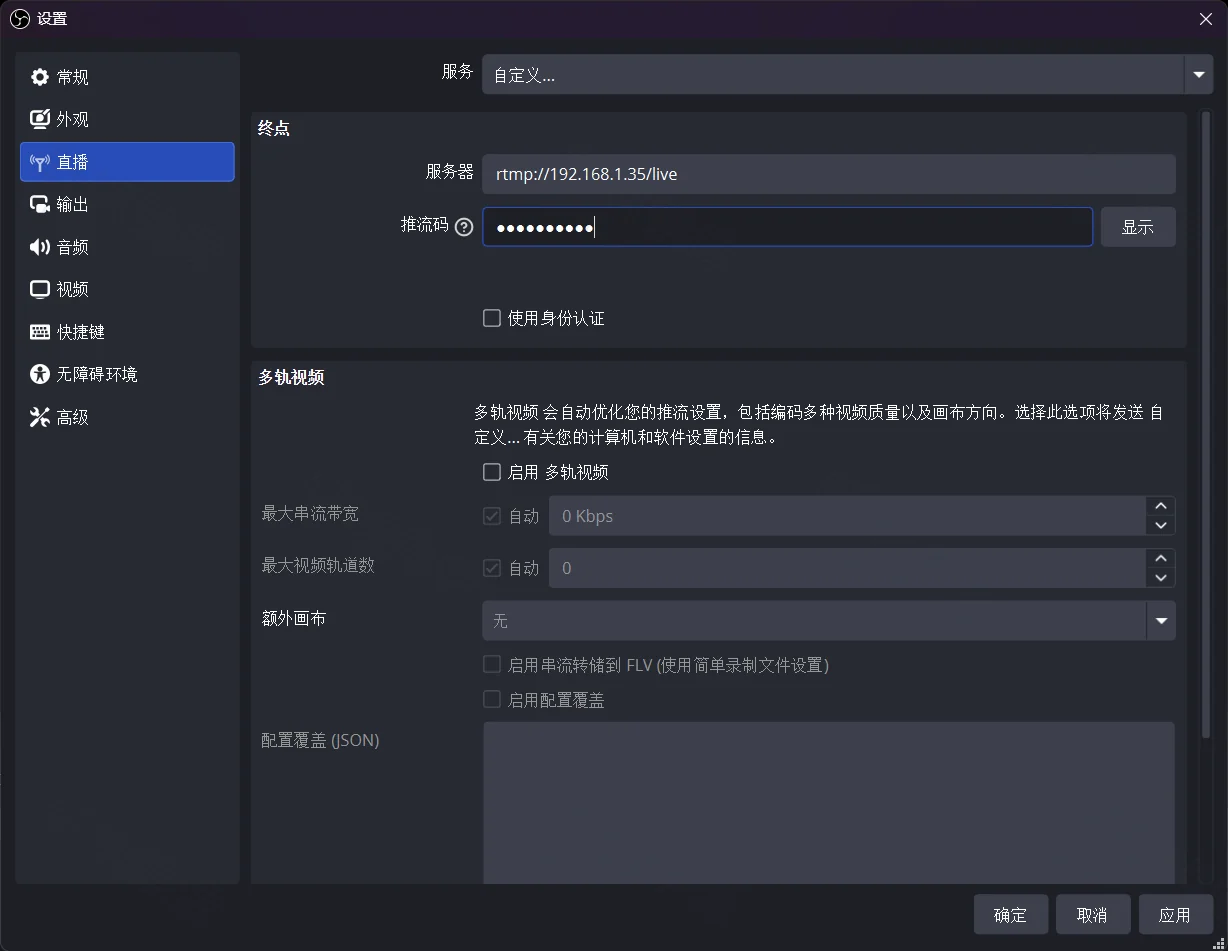1228x951 pixels.
Task: Click the 高级 wrench tools icon
Action: pyautogui.click(x=40, y=417)
